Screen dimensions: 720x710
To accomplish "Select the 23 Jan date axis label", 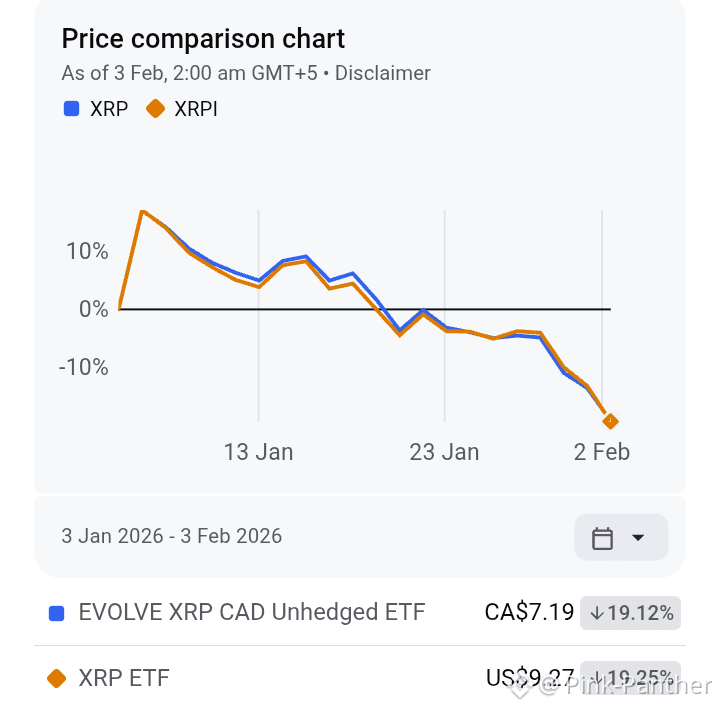I will [444, 452].
